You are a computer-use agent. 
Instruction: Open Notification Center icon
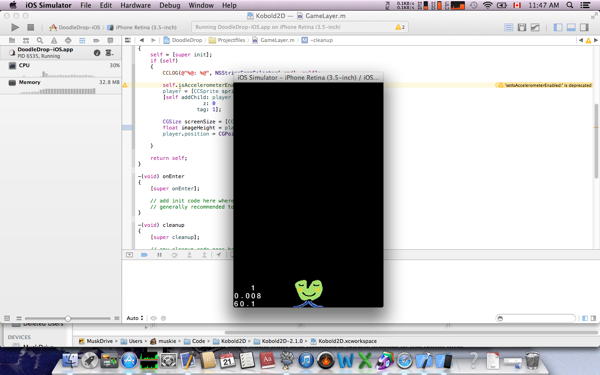[x=585, y=5]
